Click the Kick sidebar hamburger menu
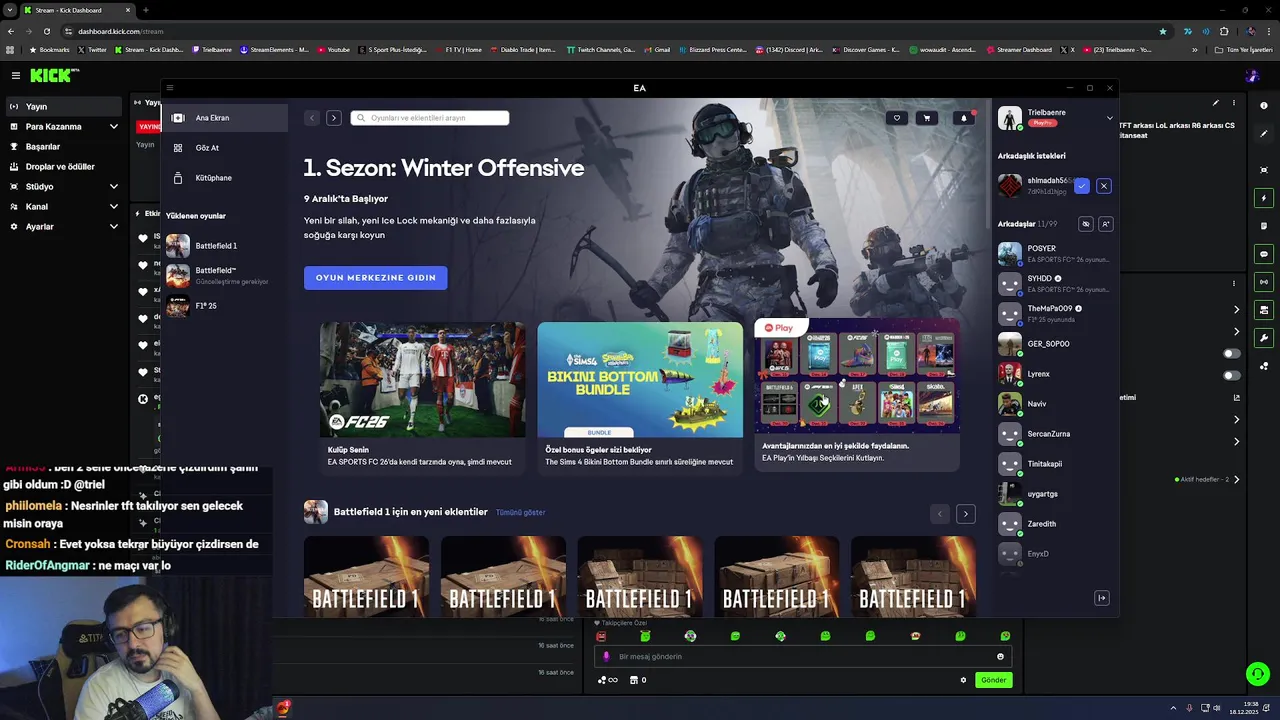1280x720 pixels. 16,75
